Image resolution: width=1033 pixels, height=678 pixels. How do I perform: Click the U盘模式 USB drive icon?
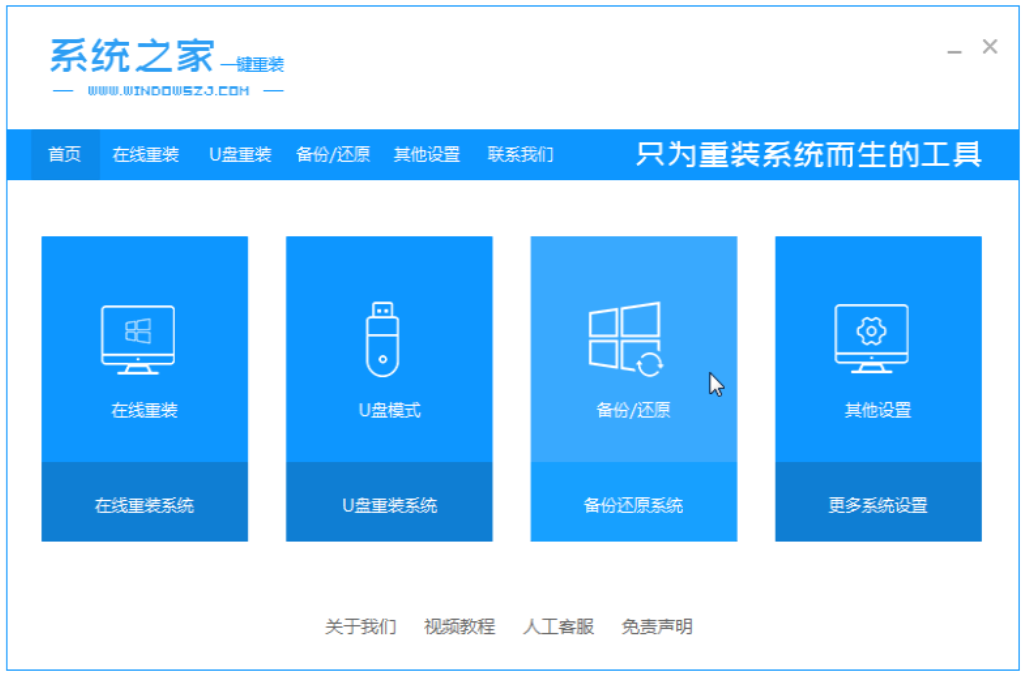(x=383, y=339)
